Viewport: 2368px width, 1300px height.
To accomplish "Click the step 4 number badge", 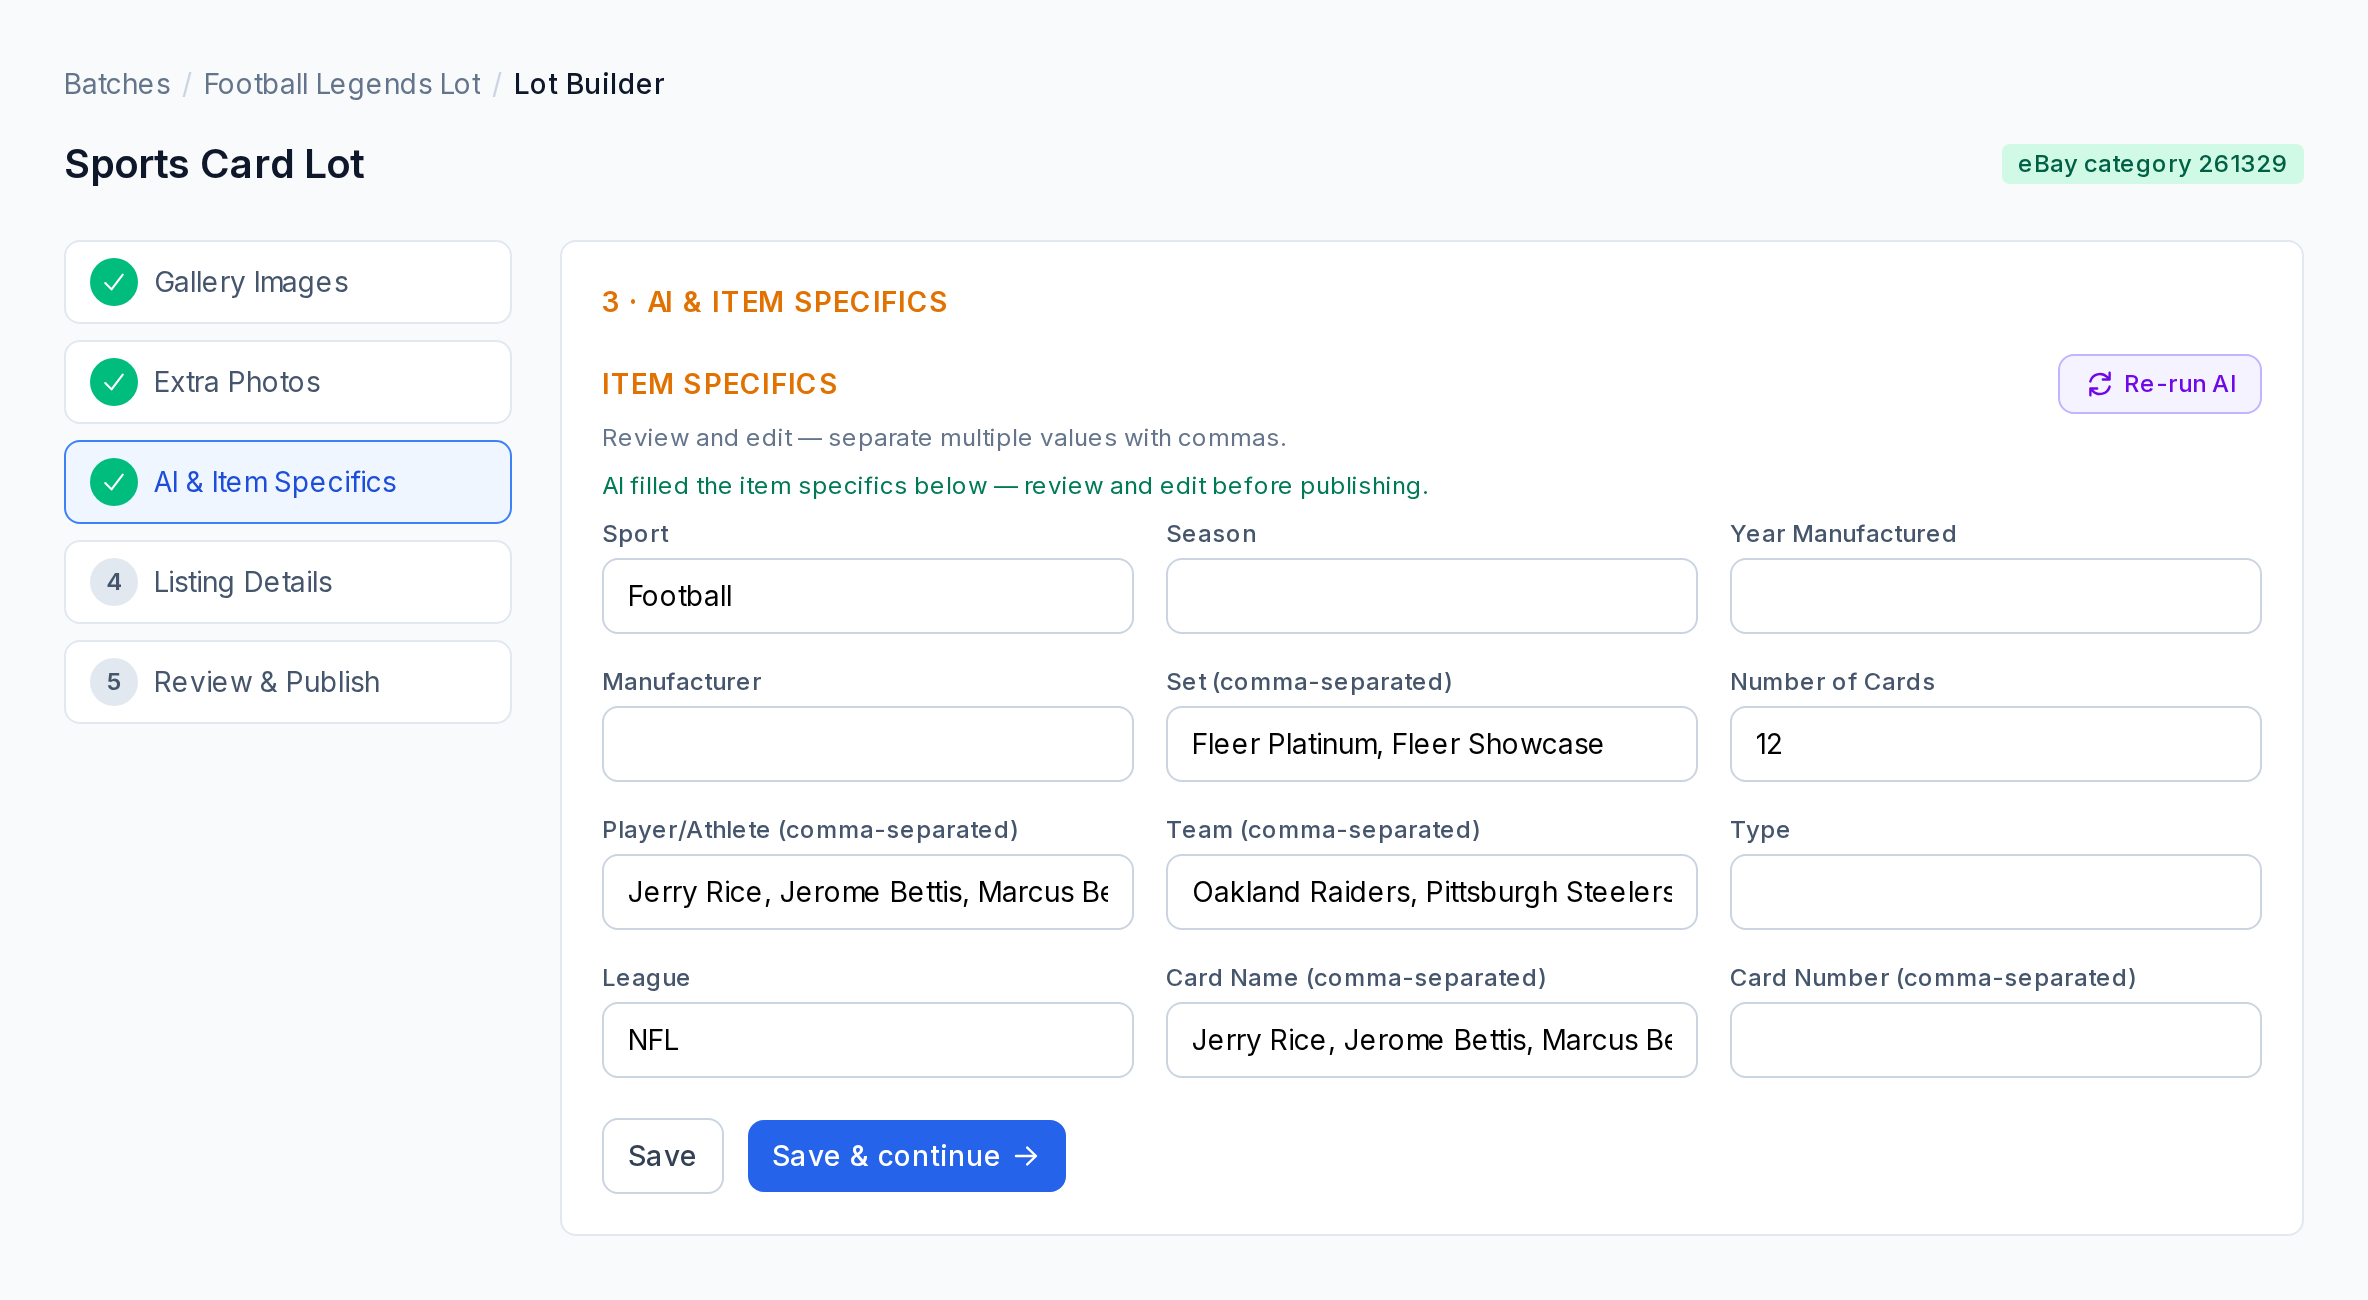I will point(114,582).
